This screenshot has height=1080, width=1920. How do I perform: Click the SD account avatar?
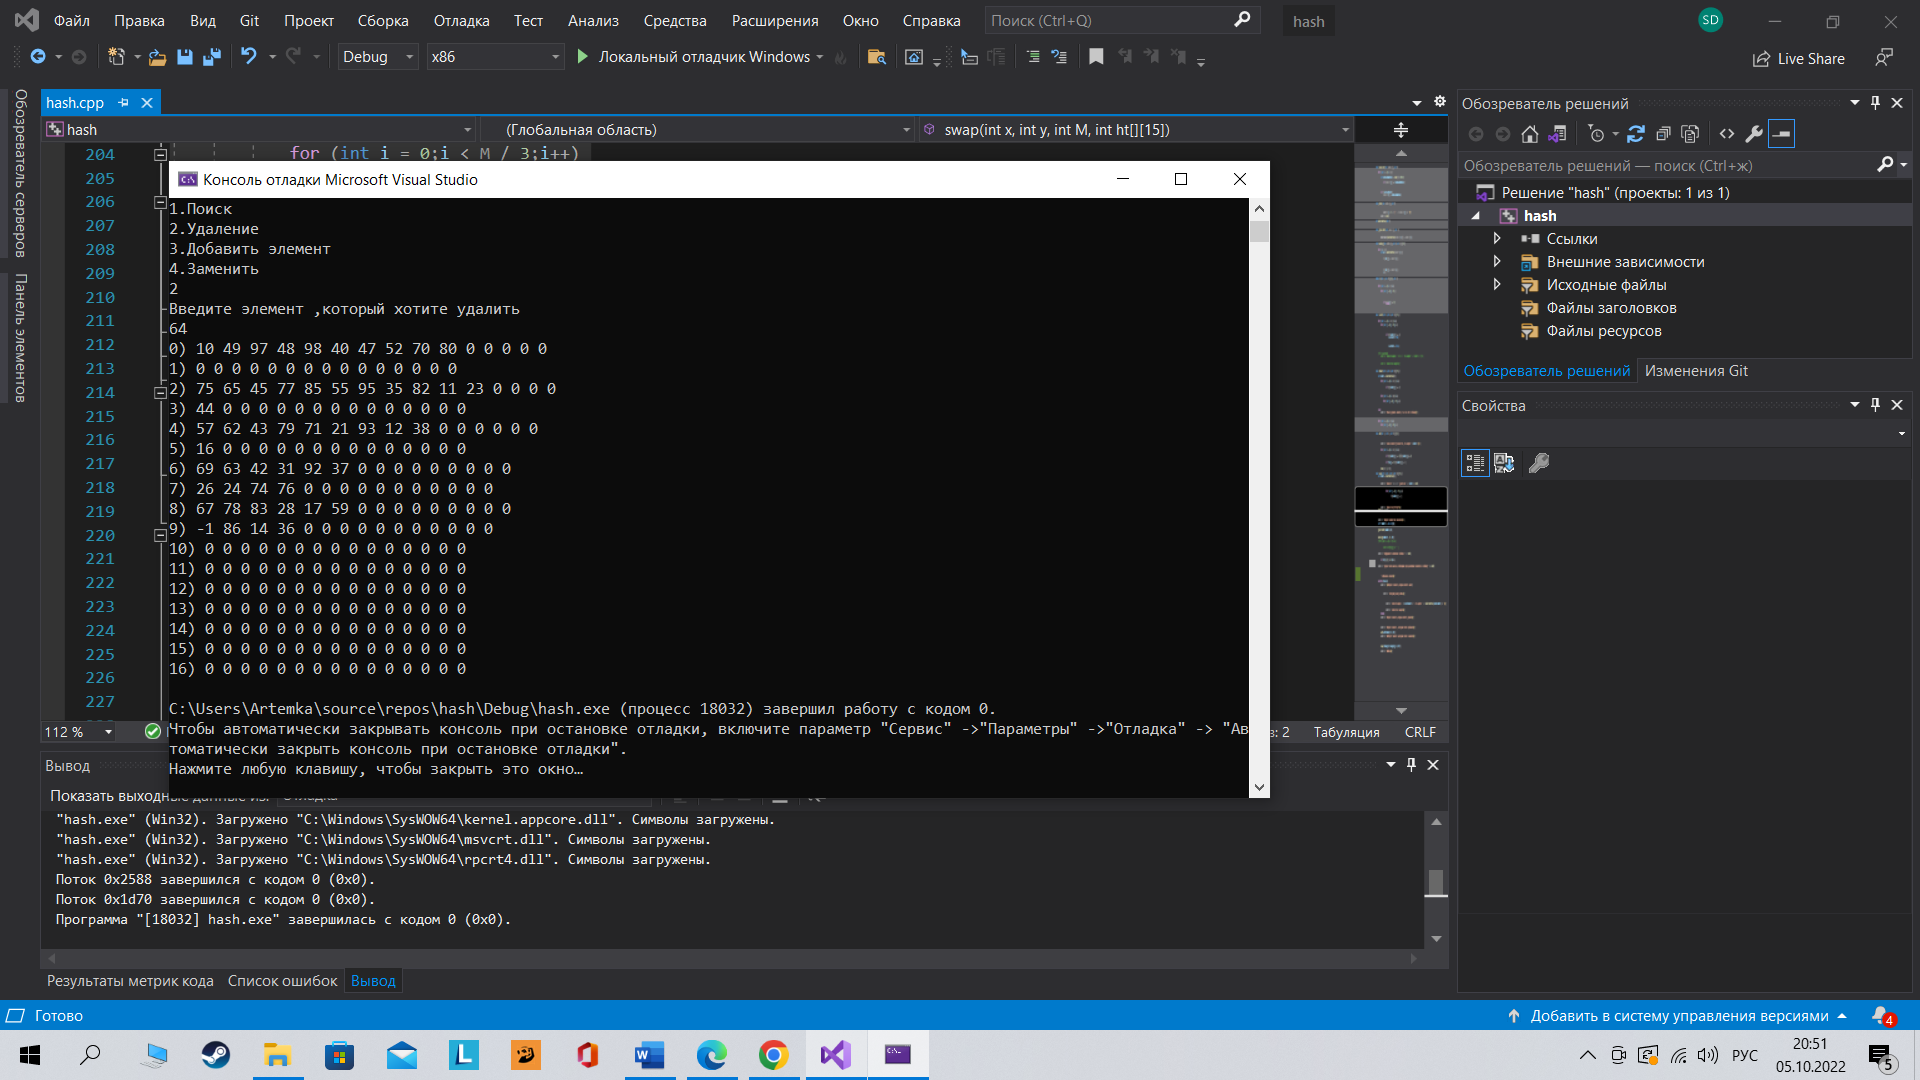pyautogui.click(x=1711, y=20)
